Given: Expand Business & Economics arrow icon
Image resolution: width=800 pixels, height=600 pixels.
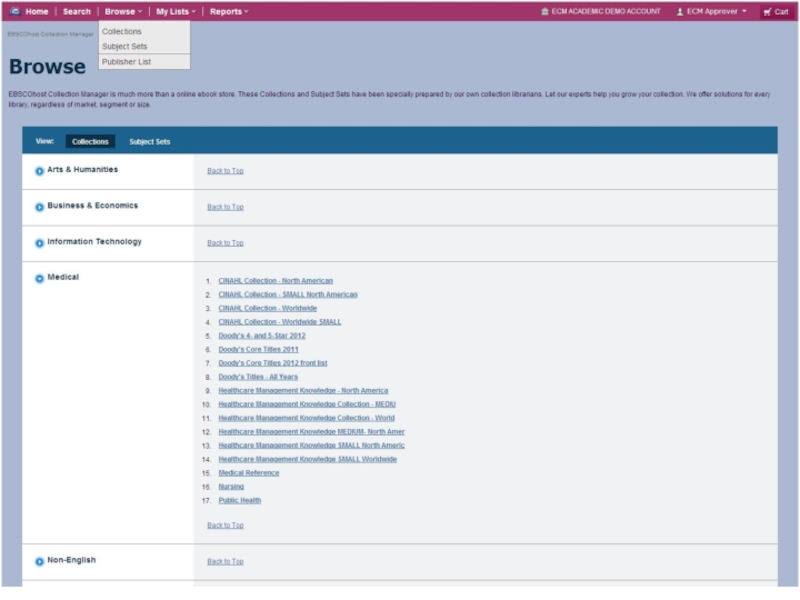Looking at the screenshot, I should point(40,207).
